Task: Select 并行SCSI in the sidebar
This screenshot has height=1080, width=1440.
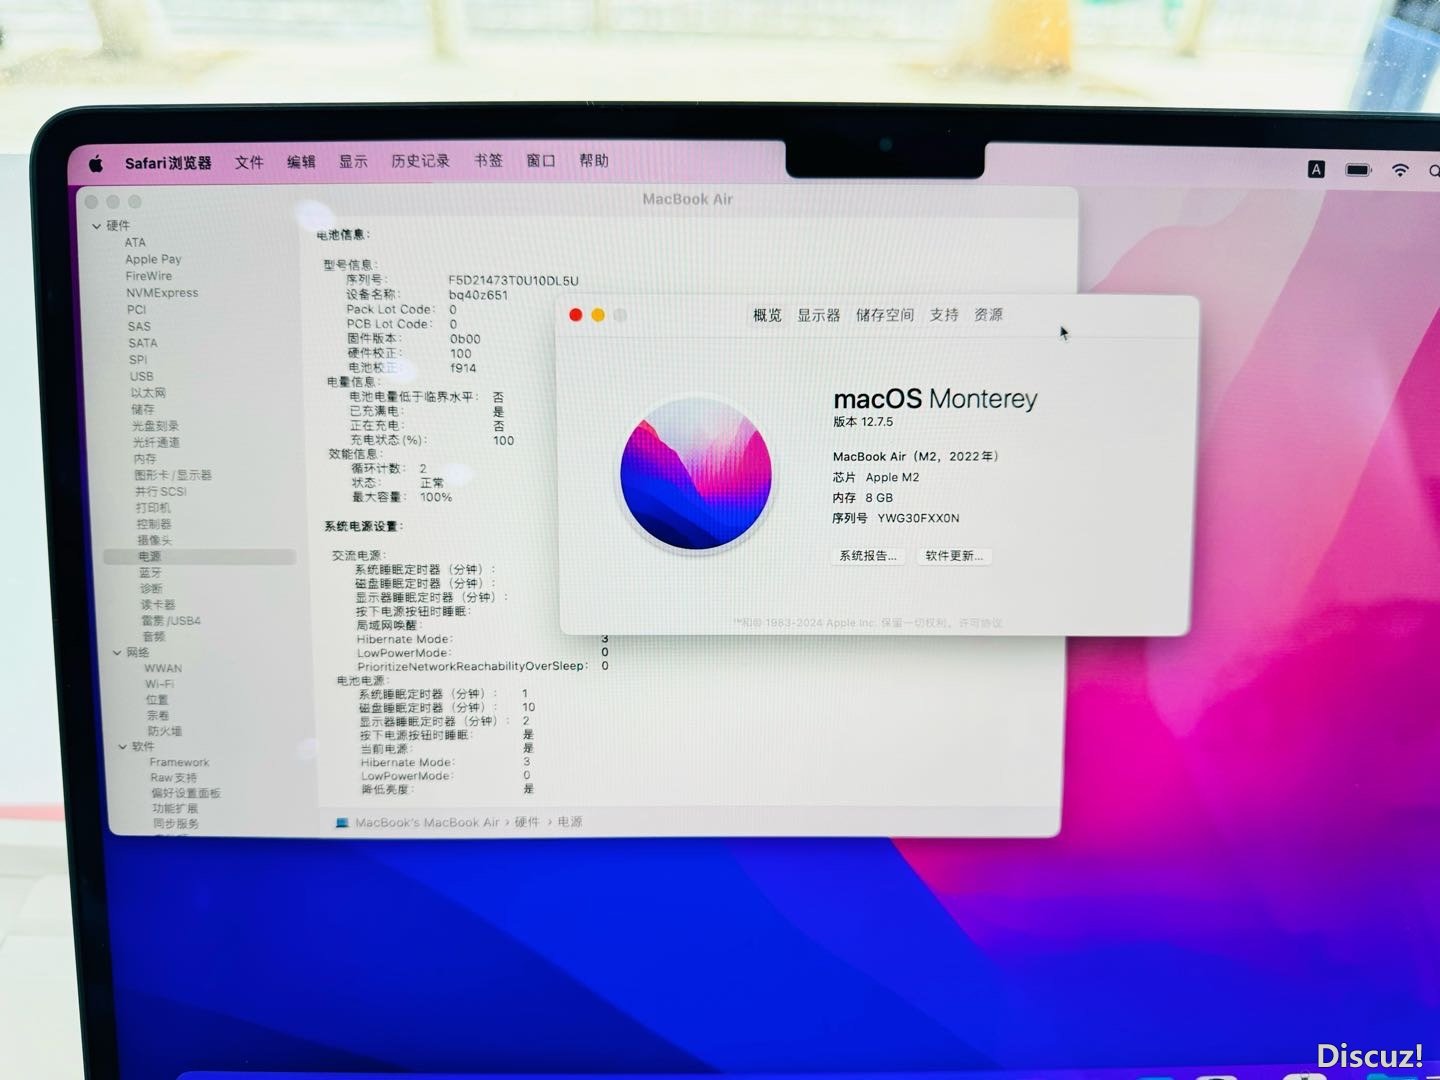Action: (x=160, y=492)
